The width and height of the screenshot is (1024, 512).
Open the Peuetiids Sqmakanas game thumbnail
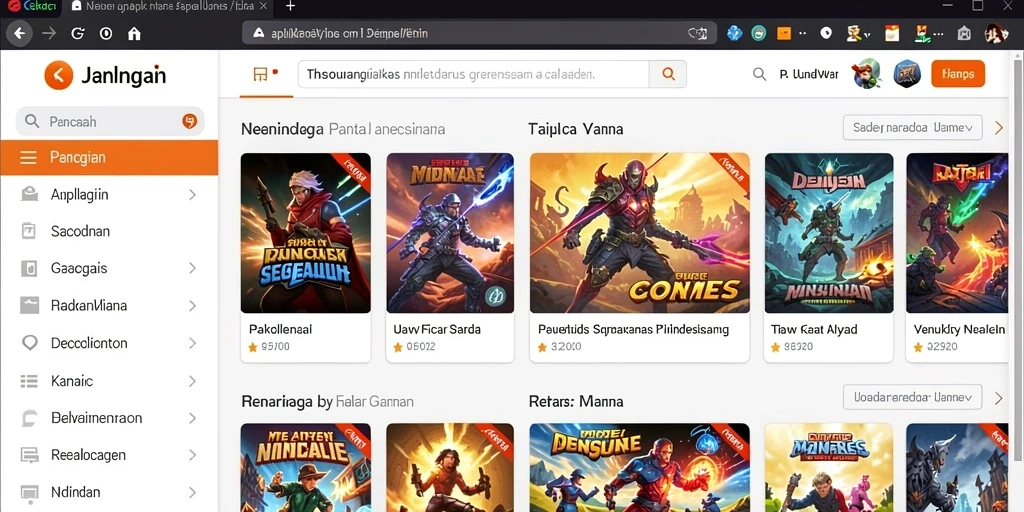[x=639, y=233]
